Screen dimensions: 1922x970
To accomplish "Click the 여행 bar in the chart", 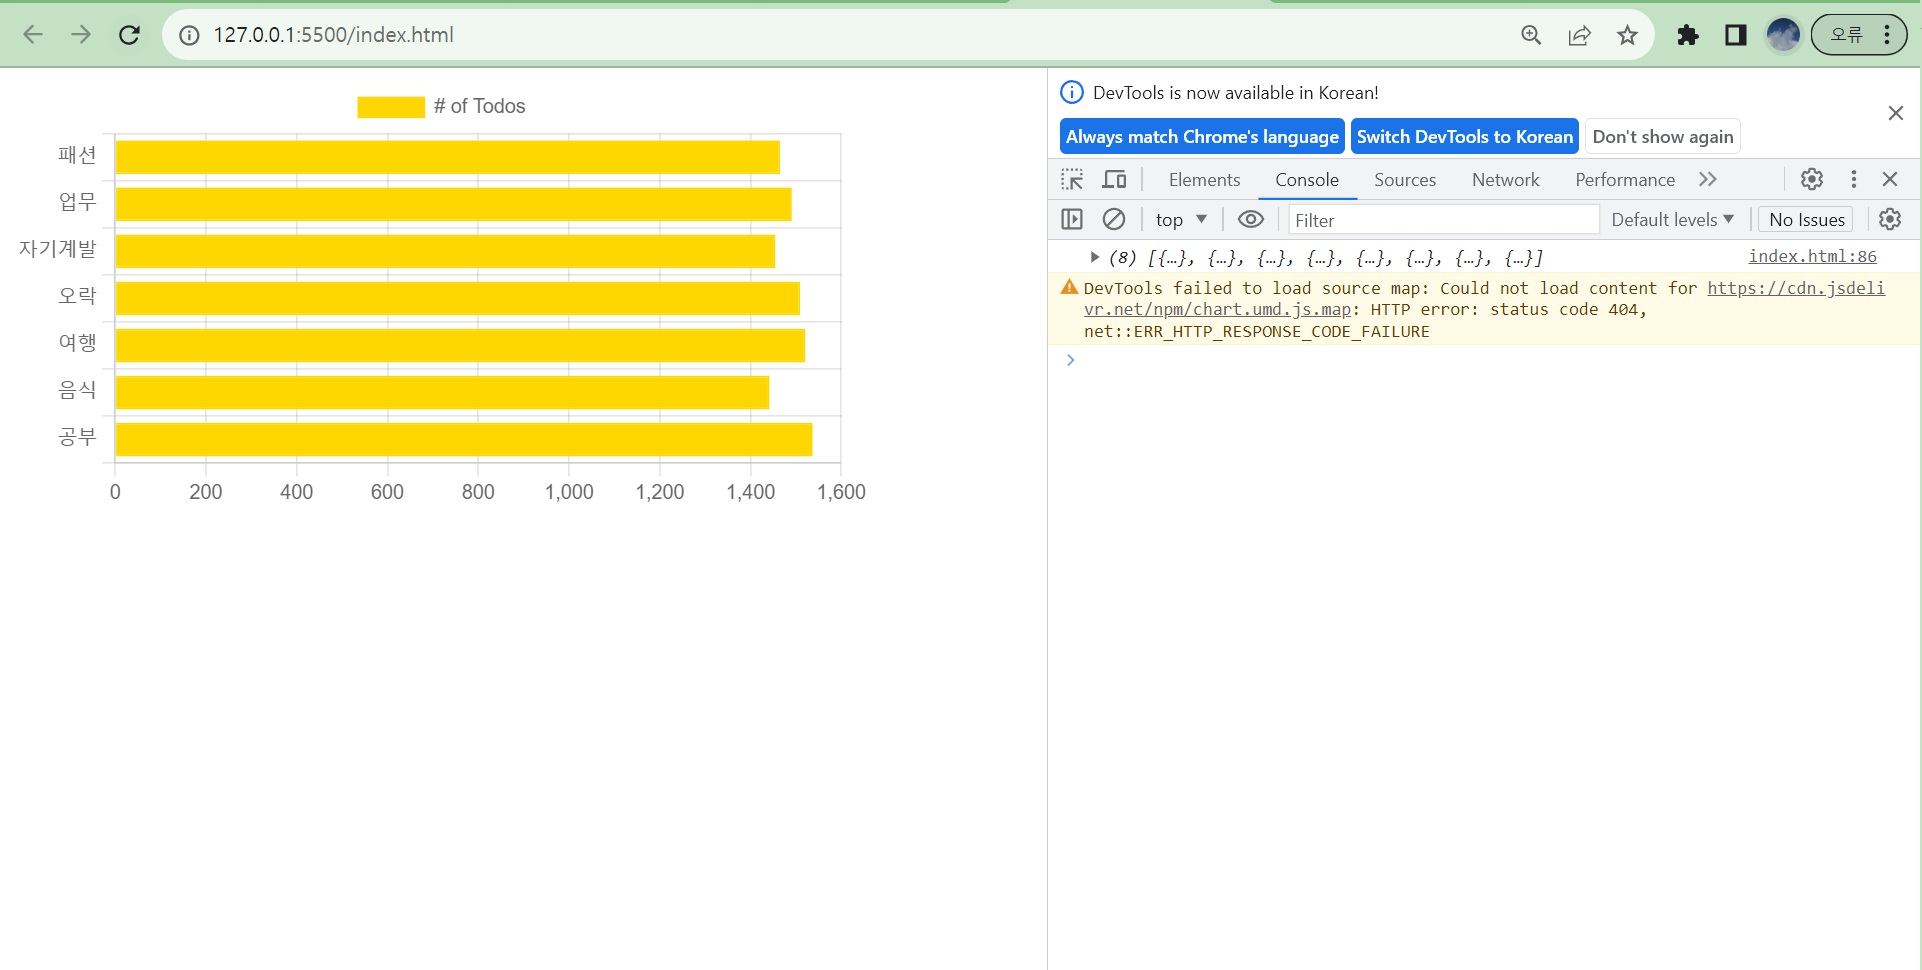I will tap(460, 345).
